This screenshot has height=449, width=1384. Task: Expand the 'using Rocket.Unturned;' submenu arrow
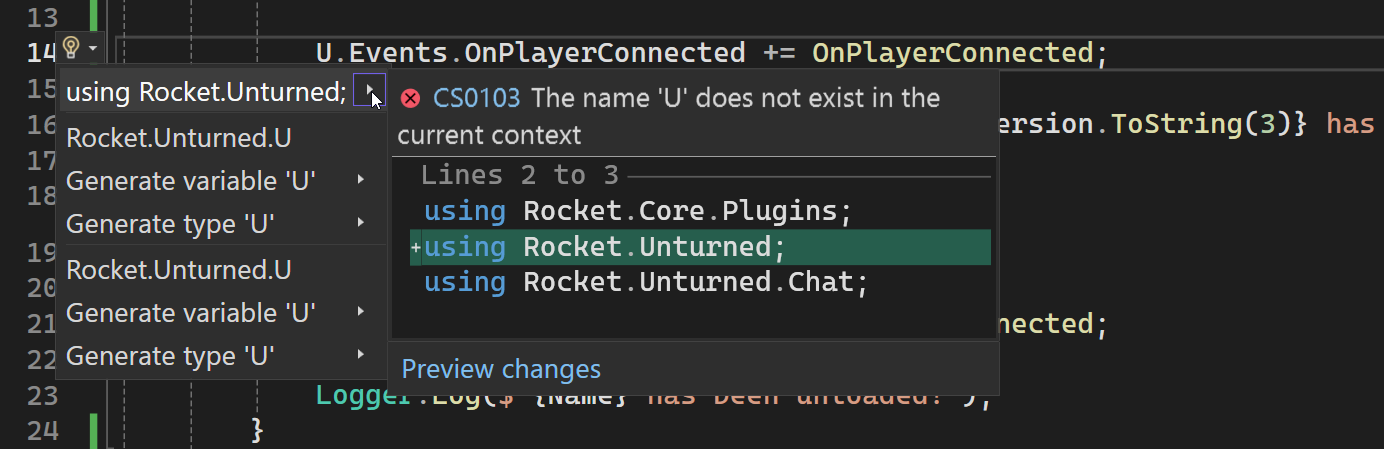pos(370,93)
